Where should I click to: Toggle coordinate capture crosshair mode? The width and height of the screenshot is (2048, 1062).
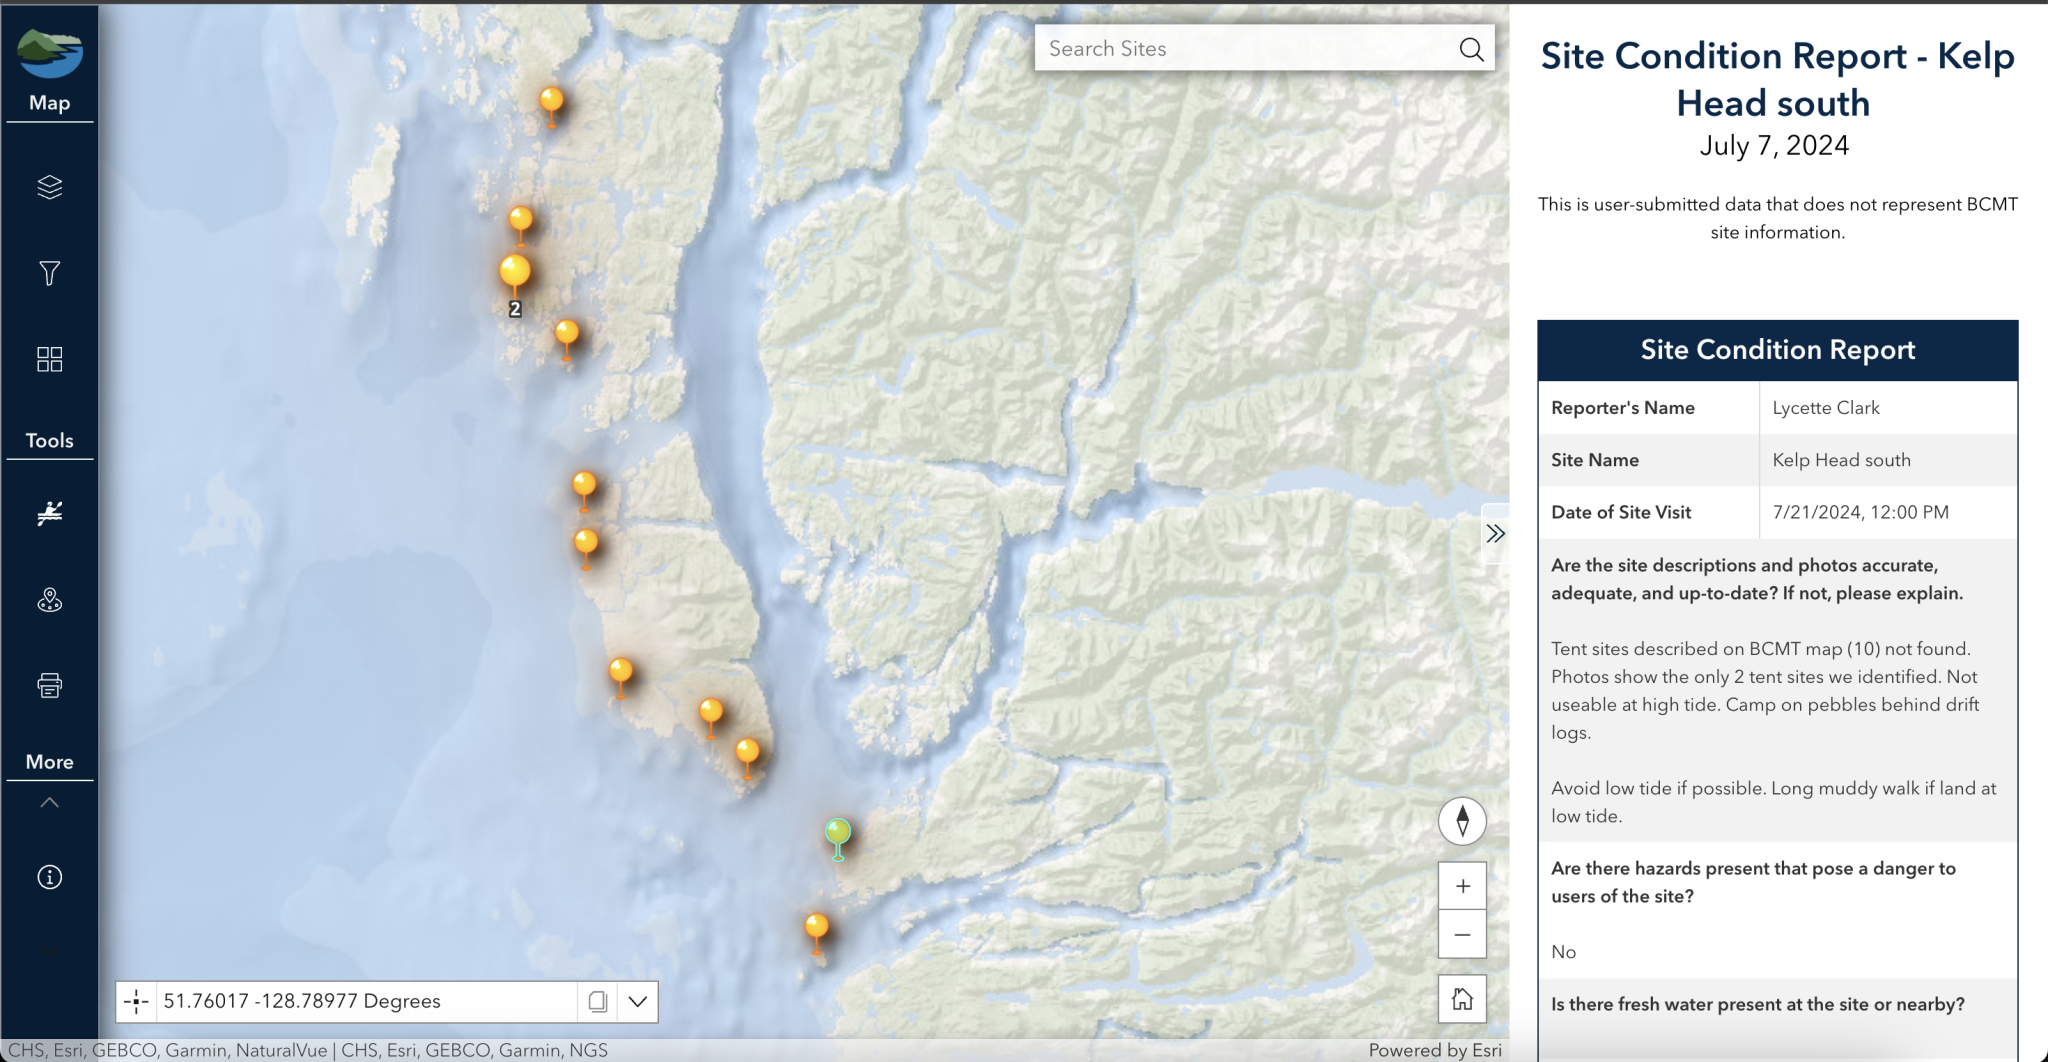(137, 1001)
